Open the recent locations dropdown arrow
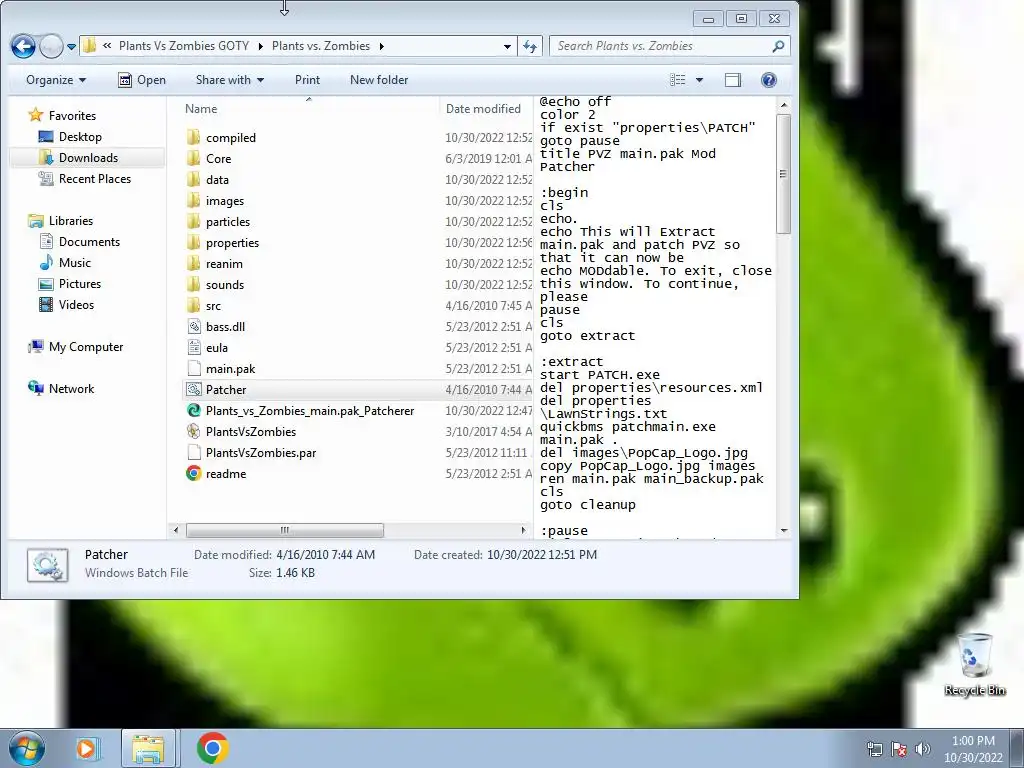The image size is (1024, 768). 71,47
